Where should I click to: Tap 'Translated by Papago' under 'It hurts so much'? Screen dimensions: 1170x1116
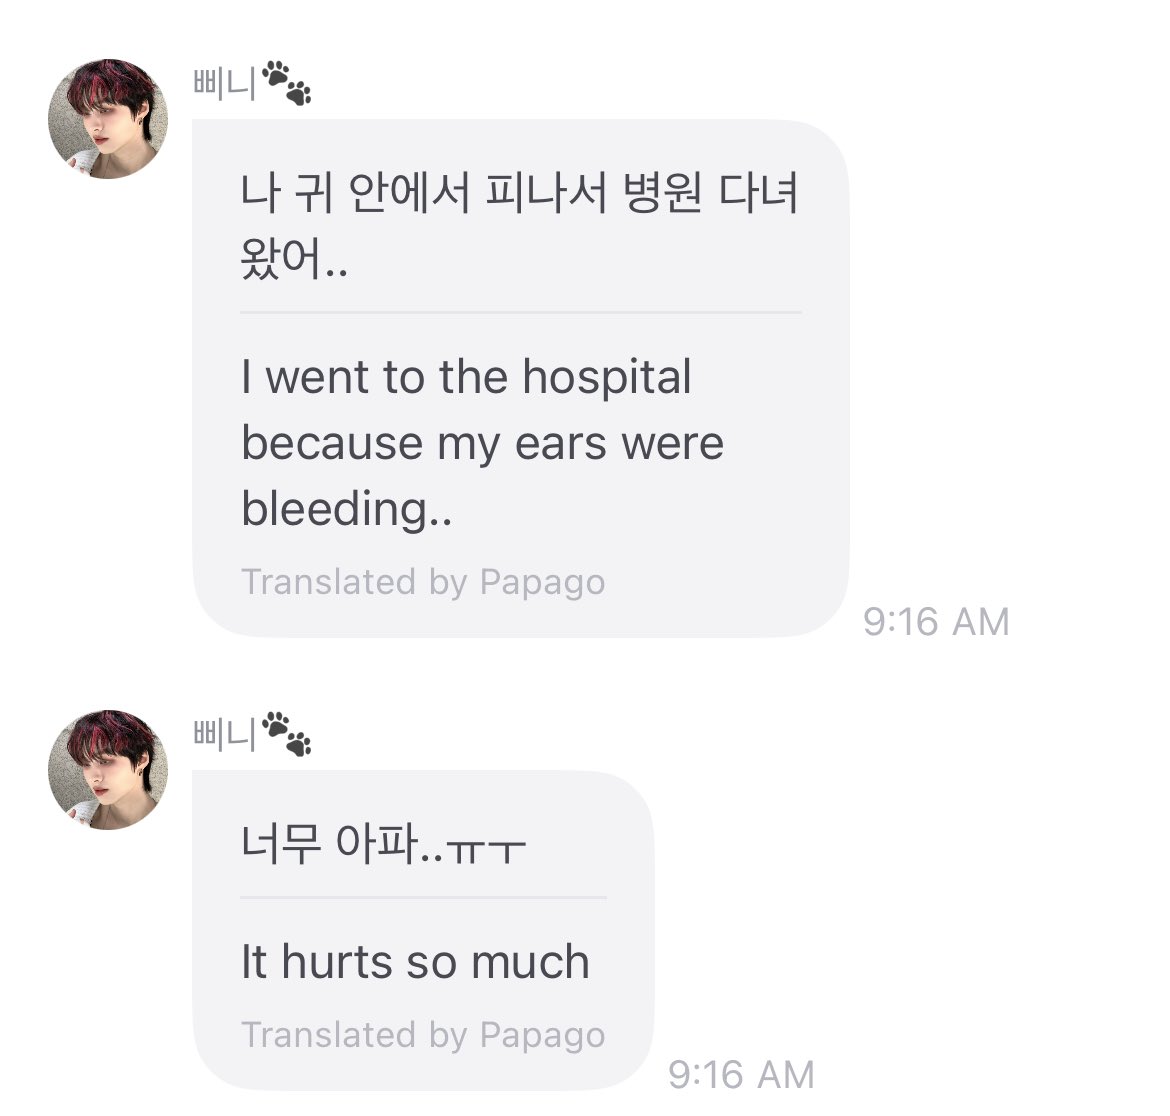click(x=423, y=1035)
